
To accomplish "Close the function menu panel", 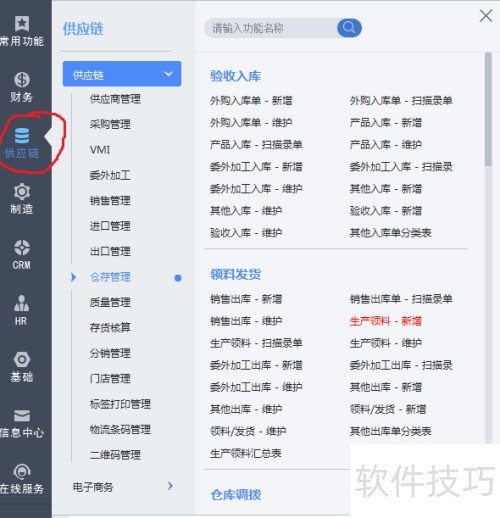I will [x=486, y=16].
